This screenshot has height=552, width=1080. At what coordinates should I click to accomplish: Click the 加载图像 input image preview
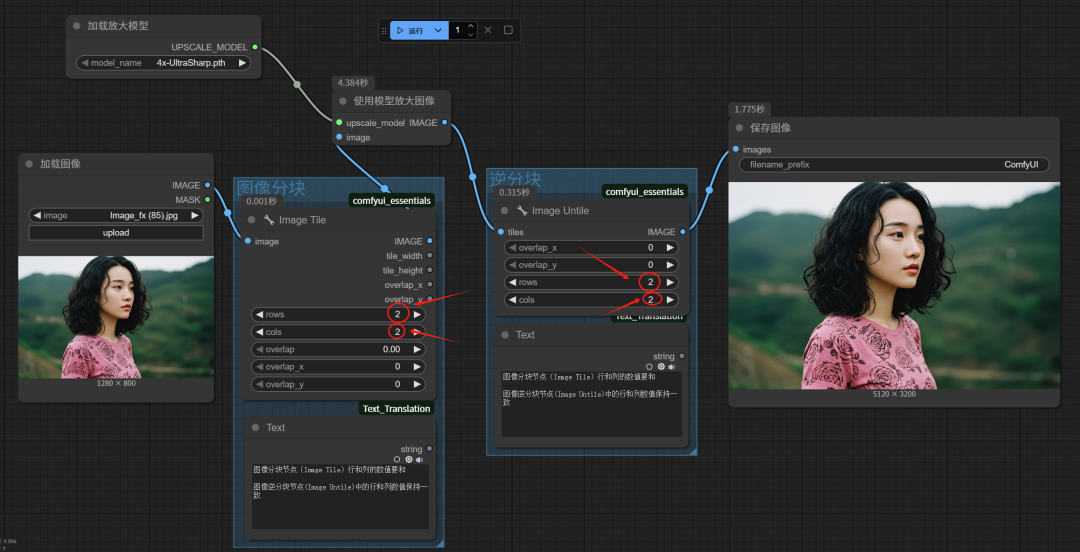tap(116, 317)
